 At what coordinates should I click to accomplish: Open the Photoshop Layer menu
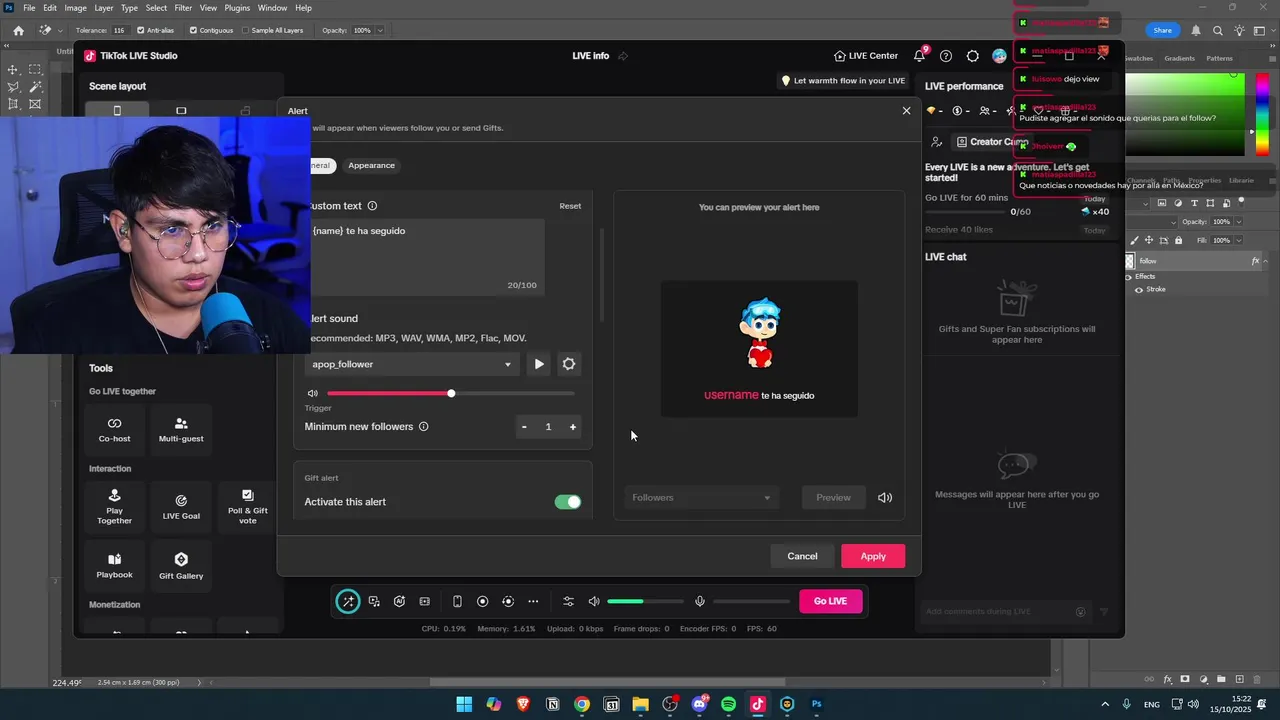(x=104, y=8)
